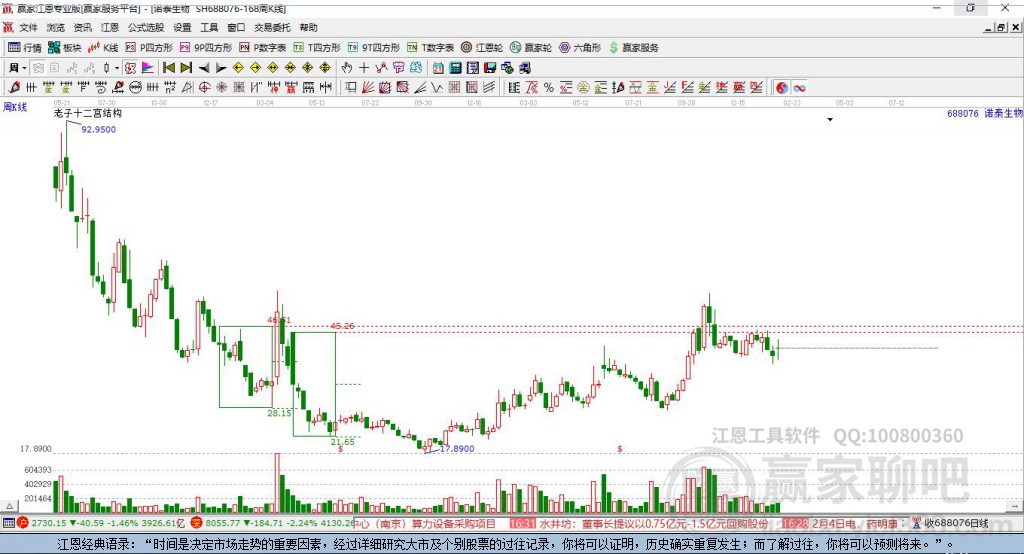The image size is (1024, 554).
Task: Select the 92.9500 high price label
Action: click(99, 129)
